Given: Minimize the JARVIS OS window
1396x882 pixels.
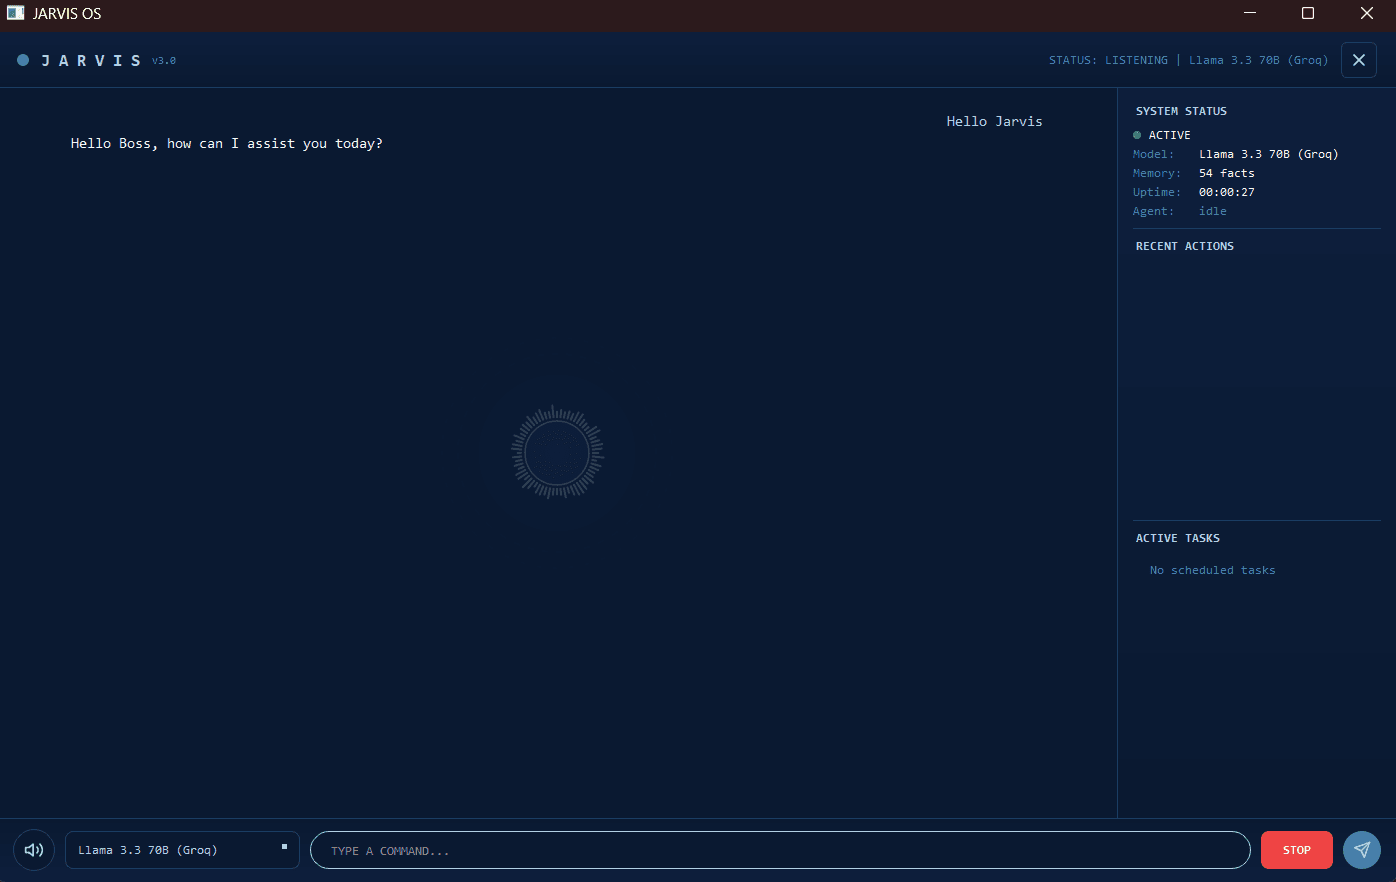Looking at the screenshot, I should coord(1250,13).
